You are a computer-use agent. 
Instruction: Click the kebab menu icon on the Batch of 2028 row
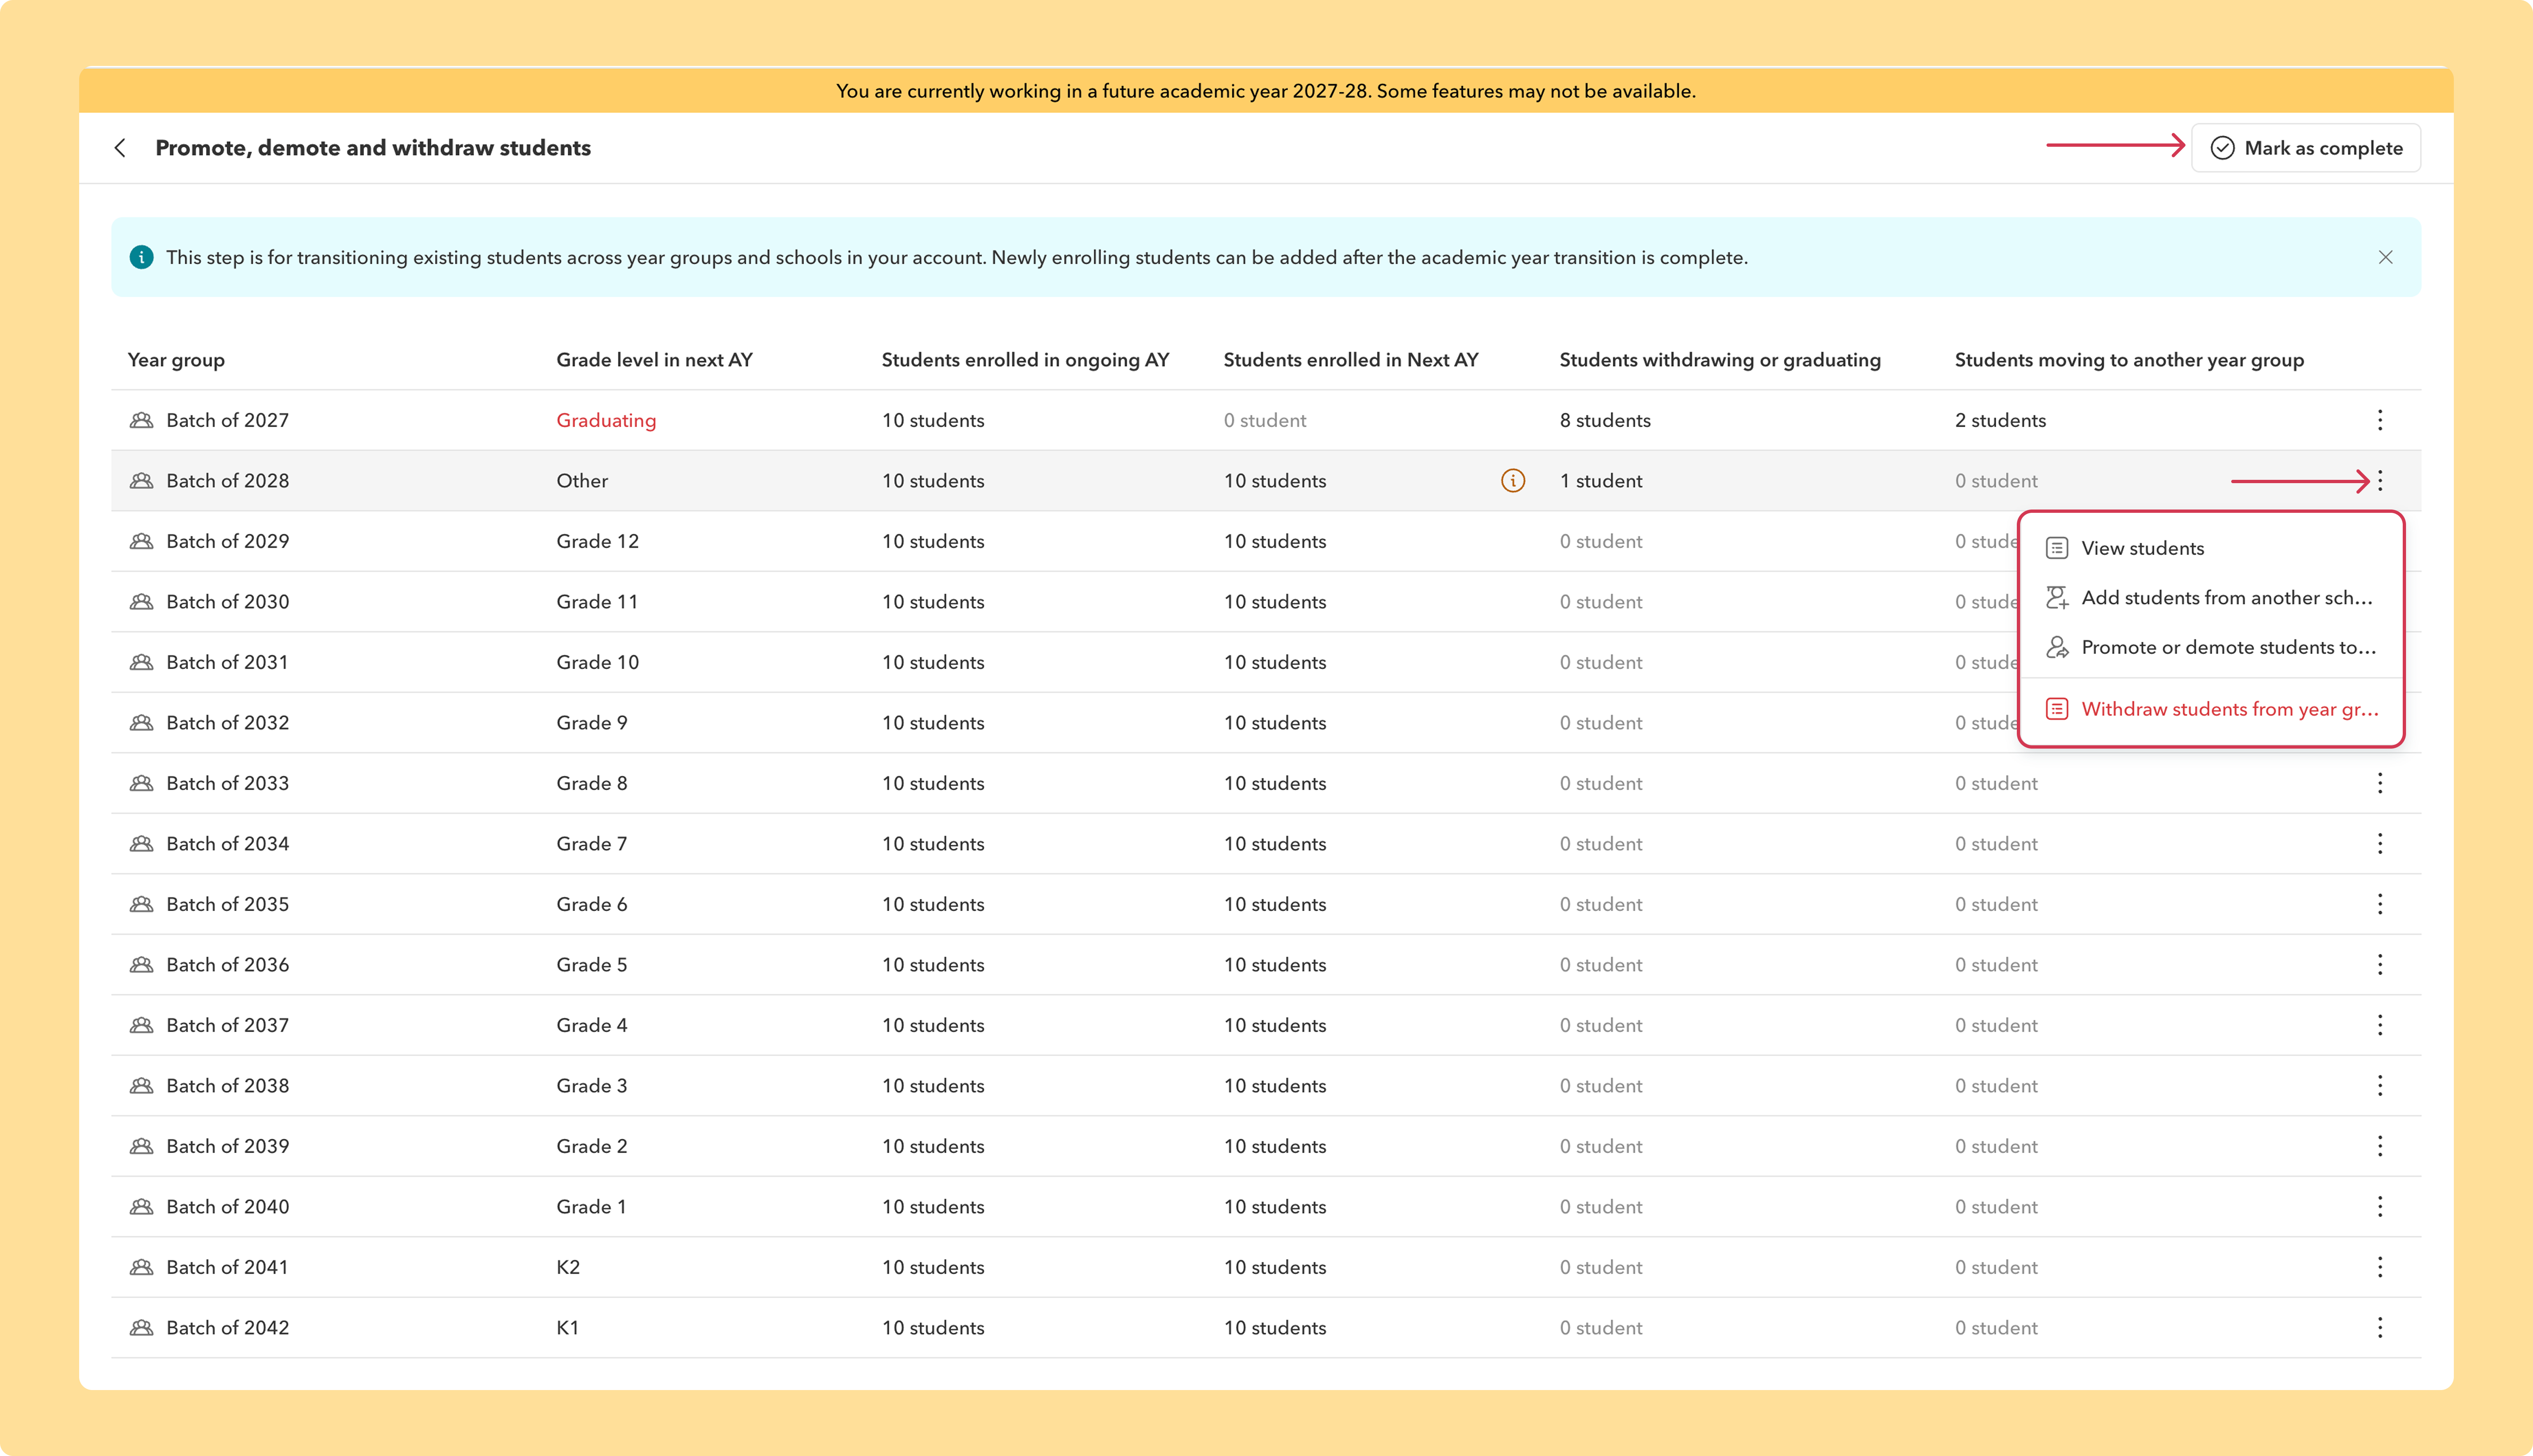point(2380,481)
